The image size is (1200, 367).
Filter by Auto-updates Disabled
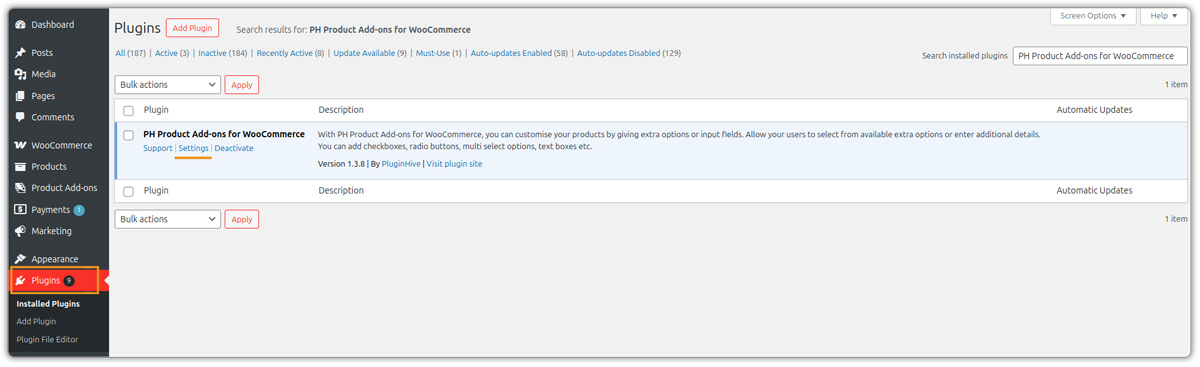pyautogui.click(x=629, y=53)
